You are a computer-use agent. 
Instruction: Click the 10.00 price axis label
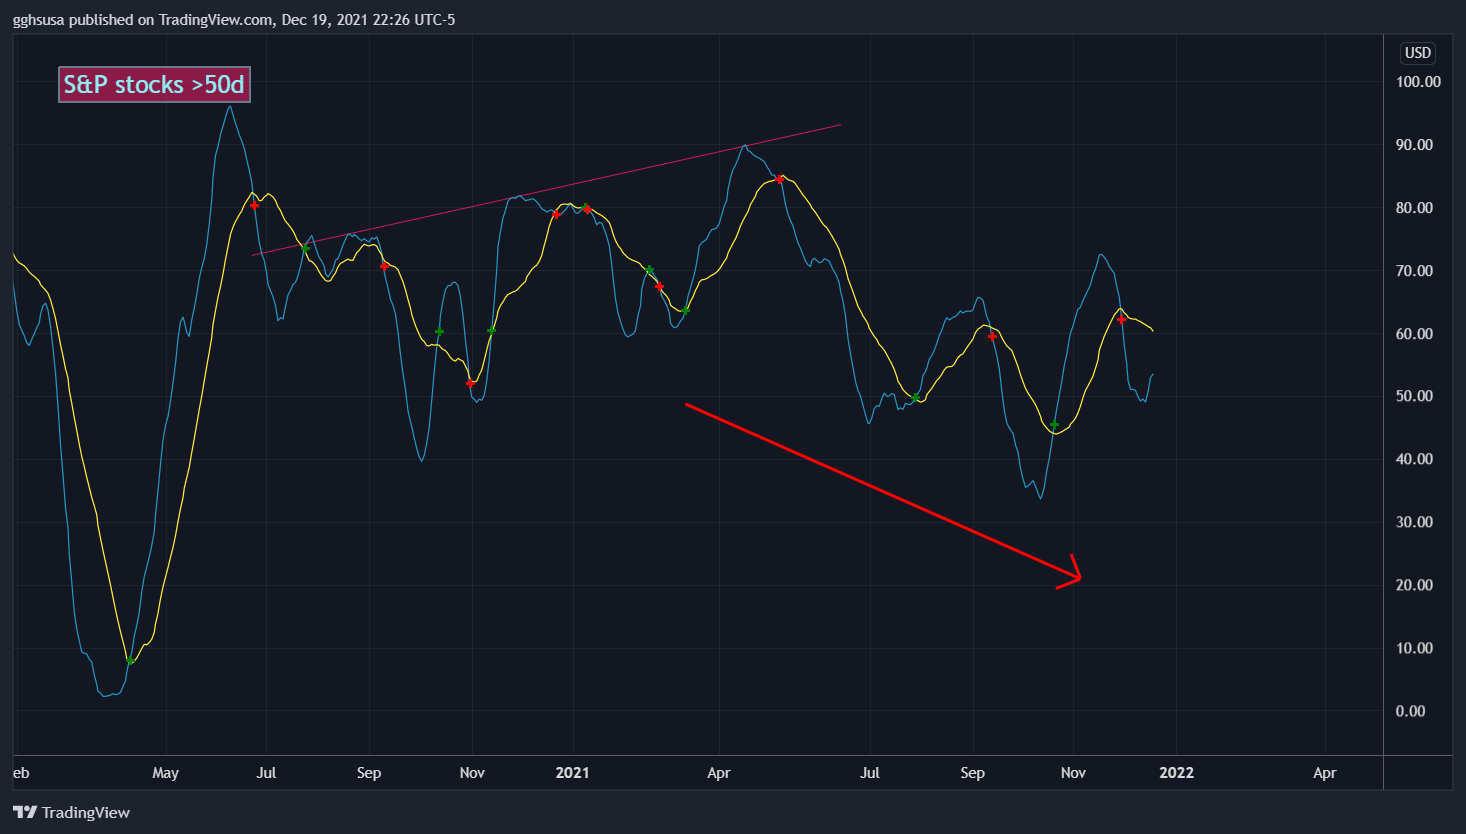click(x=1414, y=648)
